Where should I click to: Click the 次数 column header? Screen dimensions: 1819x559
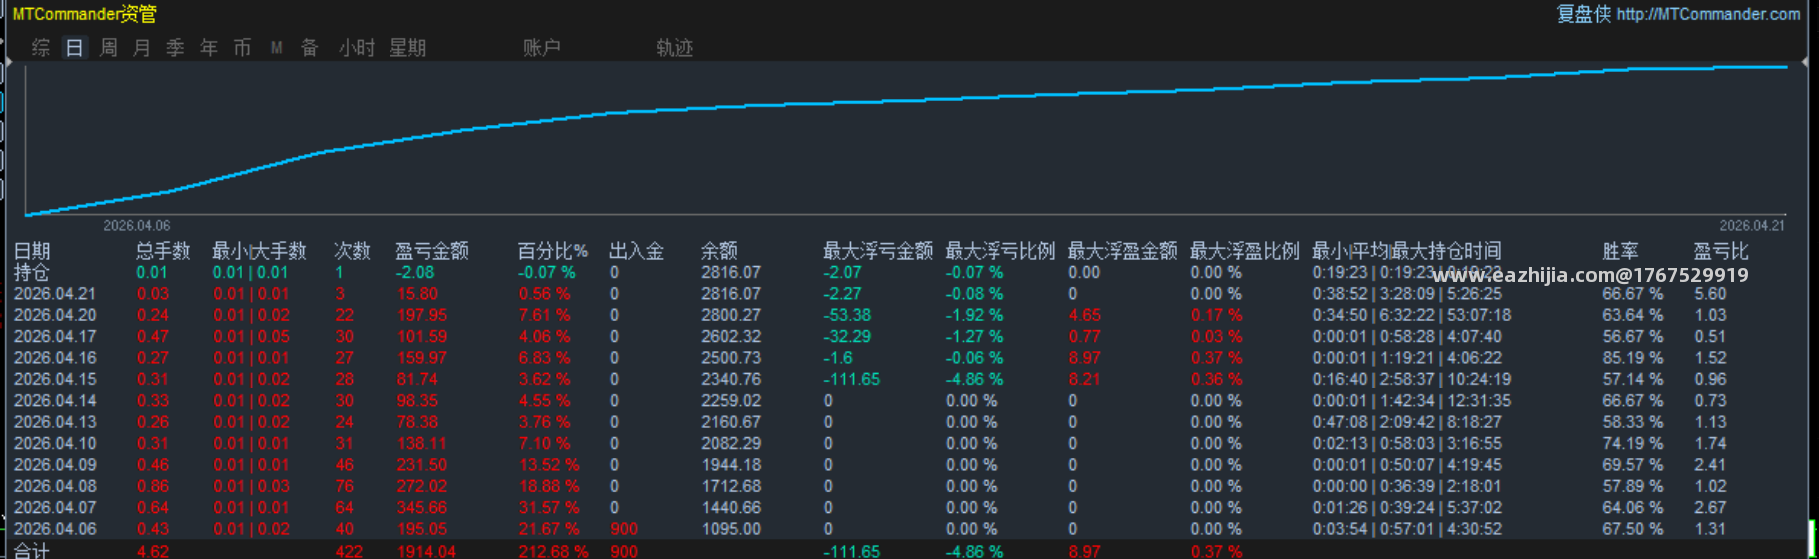click(x=352, y=251)
